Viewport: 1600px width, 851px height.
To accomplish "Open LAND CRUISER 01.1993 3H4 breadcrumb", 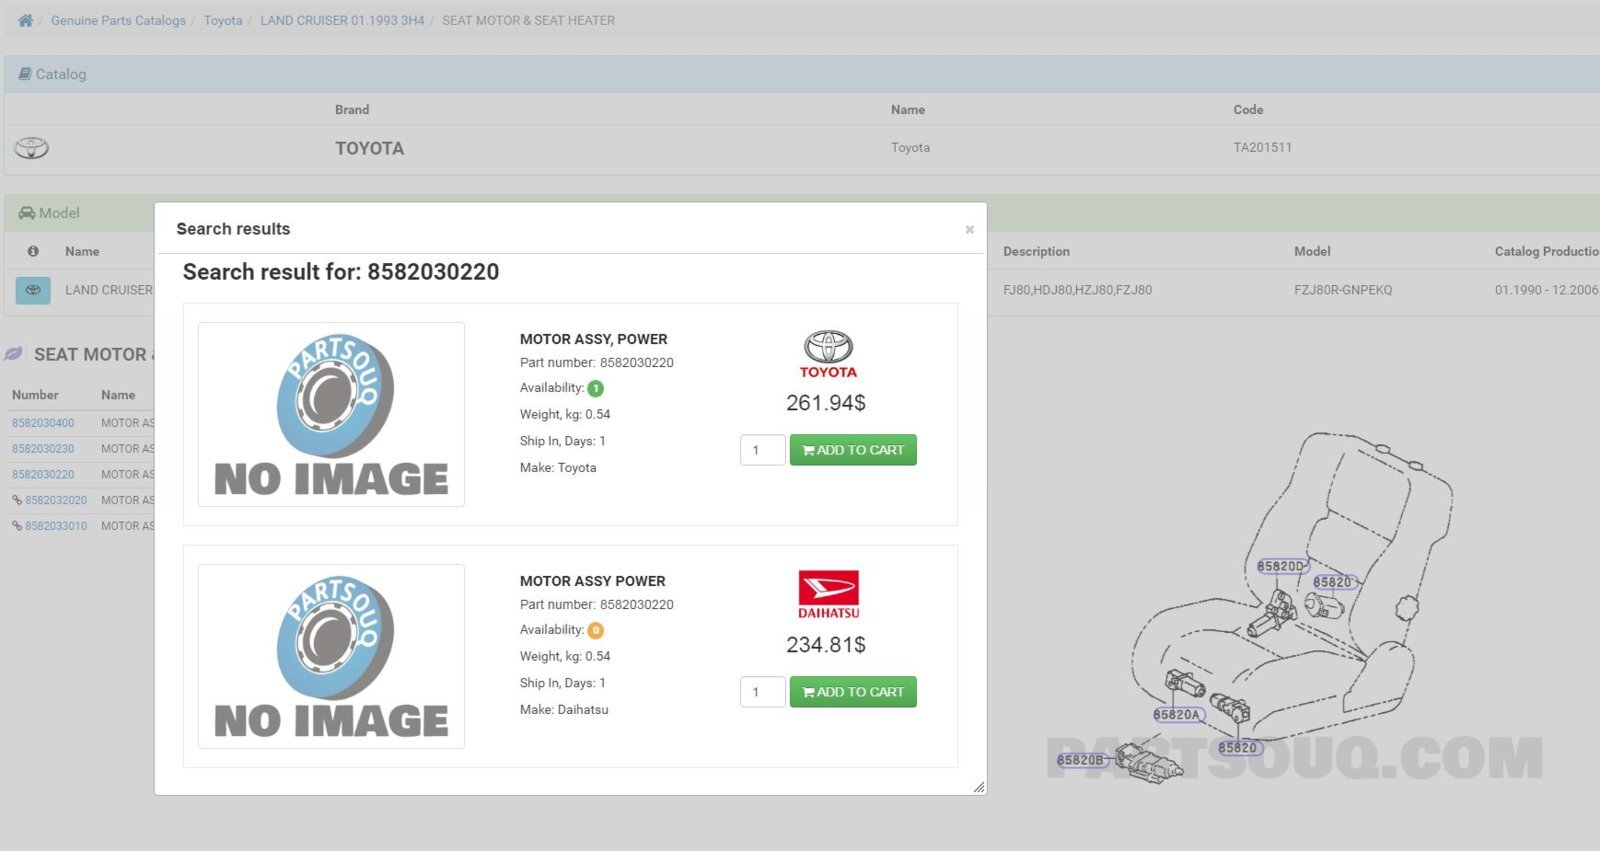I will pos(342,20).
